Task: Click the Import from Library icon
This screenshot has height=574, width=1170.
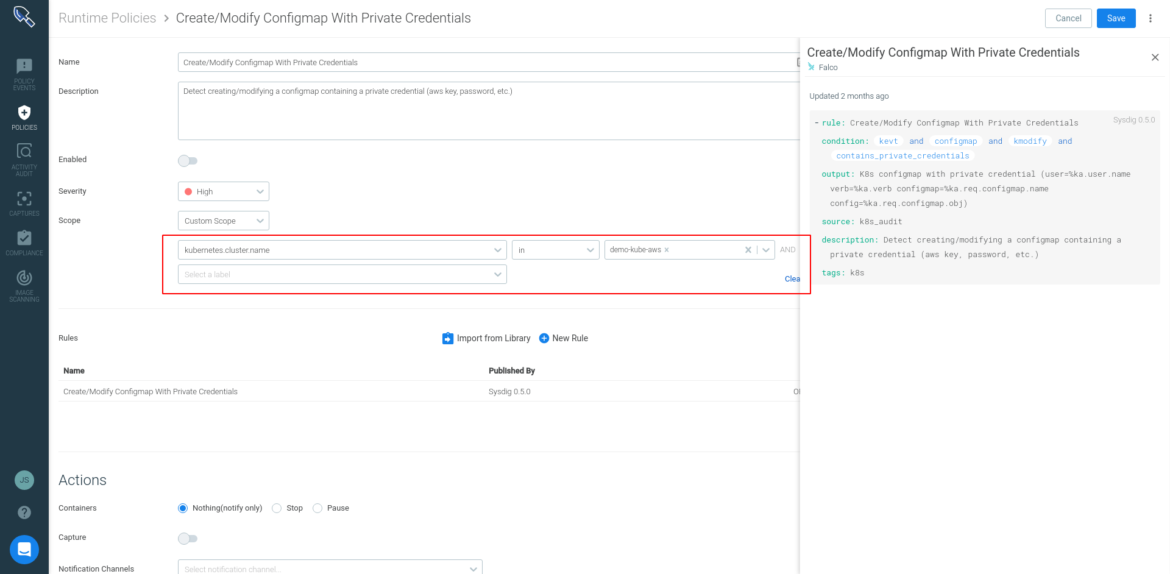Action: tap(448, 338)
